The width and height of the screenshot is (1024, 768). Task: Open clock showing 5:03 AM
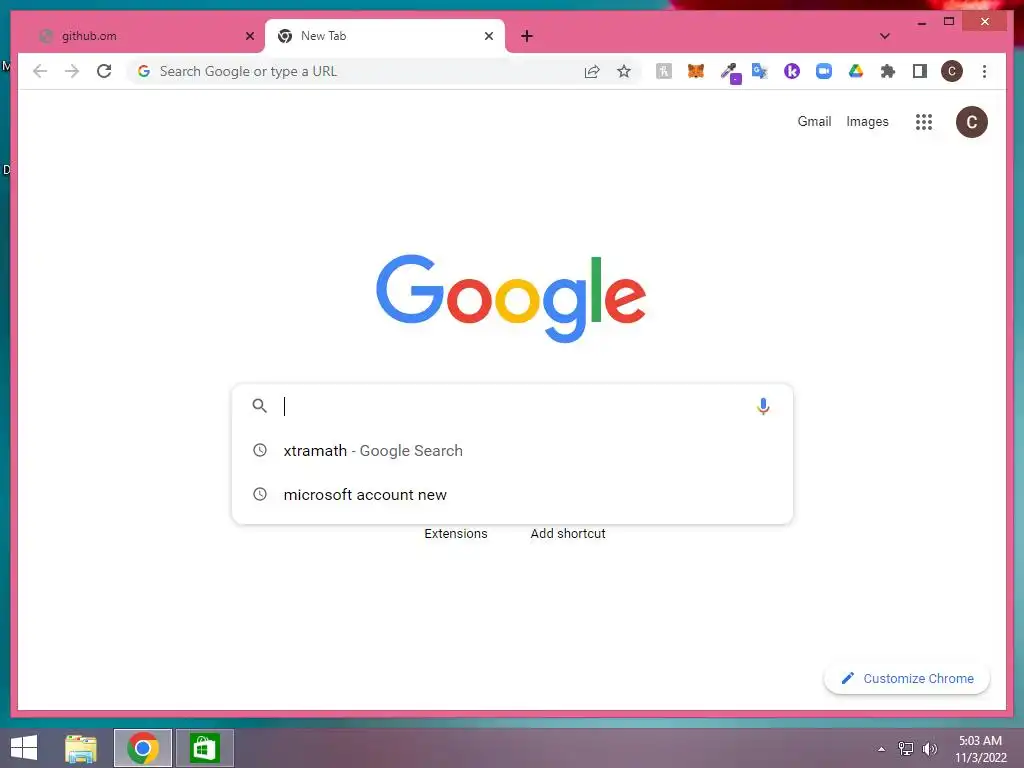[980, 749]
